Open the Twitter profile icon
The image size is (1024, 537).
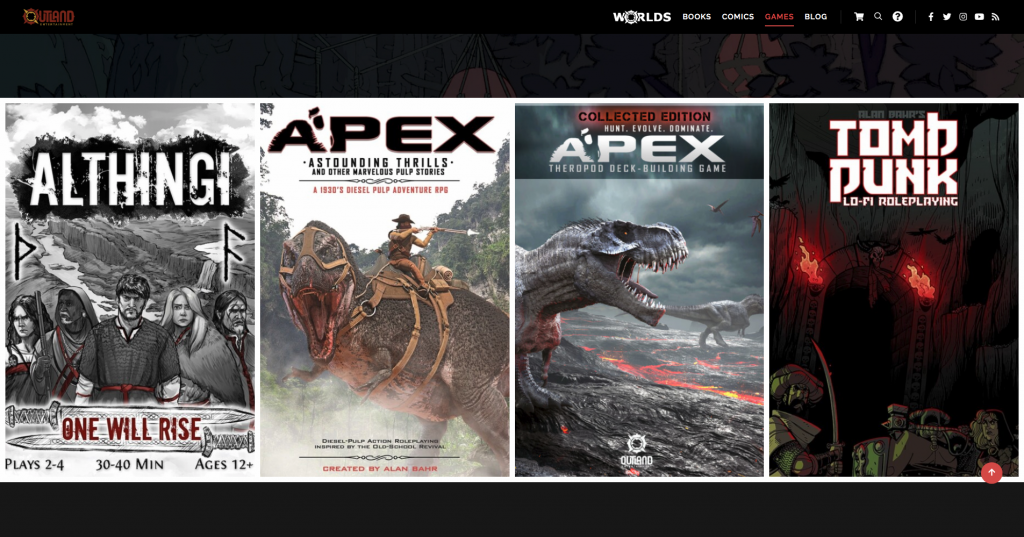coord(947,17)
